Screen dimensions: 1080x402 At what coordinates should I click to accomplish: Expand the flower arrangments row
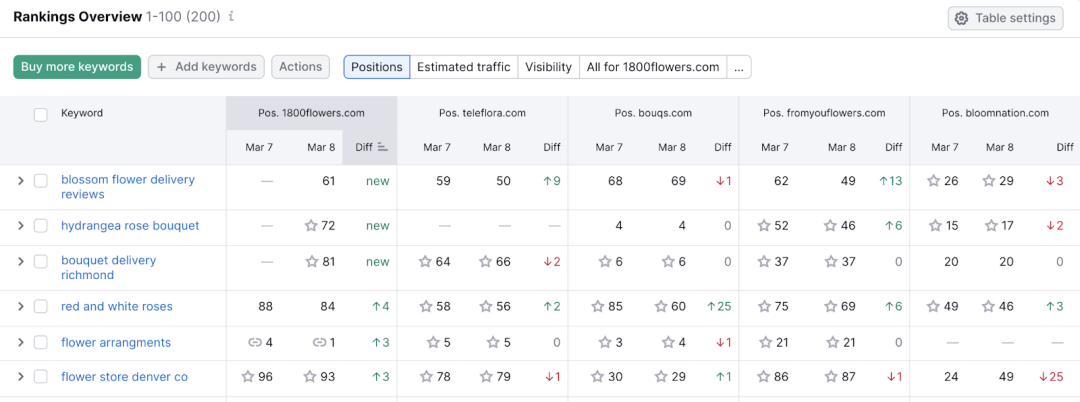point(21,342)
